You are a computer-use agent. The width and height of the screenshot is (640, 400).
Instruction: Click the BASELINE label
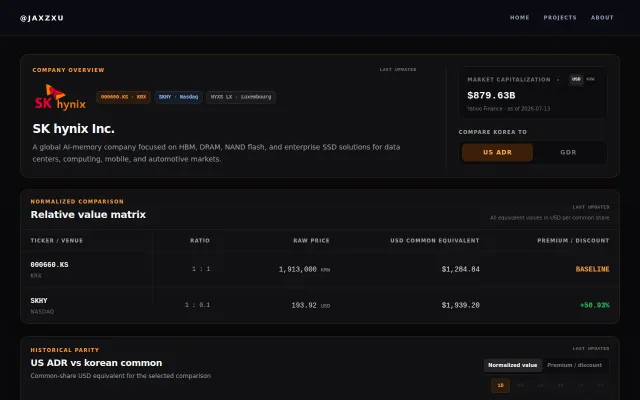(592, 269)
